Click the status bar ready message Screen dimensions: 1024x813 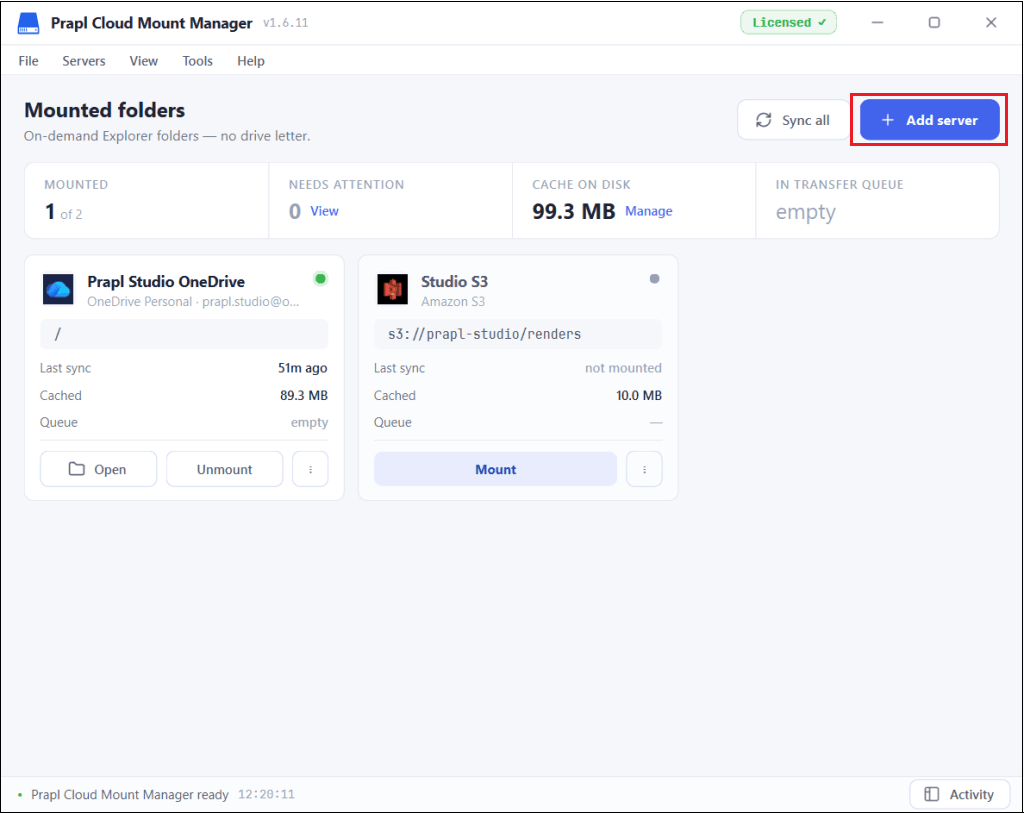coord(130,795)
